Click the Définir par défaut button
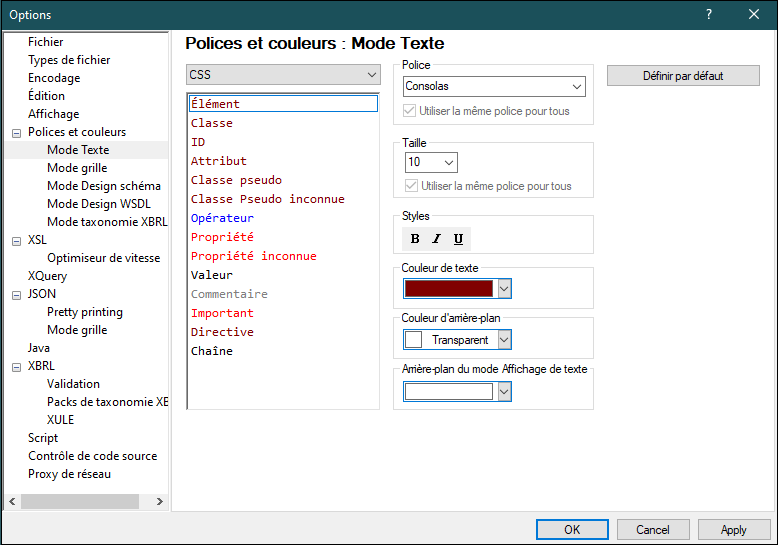778x545 pixels. click(x=683, y=76)
